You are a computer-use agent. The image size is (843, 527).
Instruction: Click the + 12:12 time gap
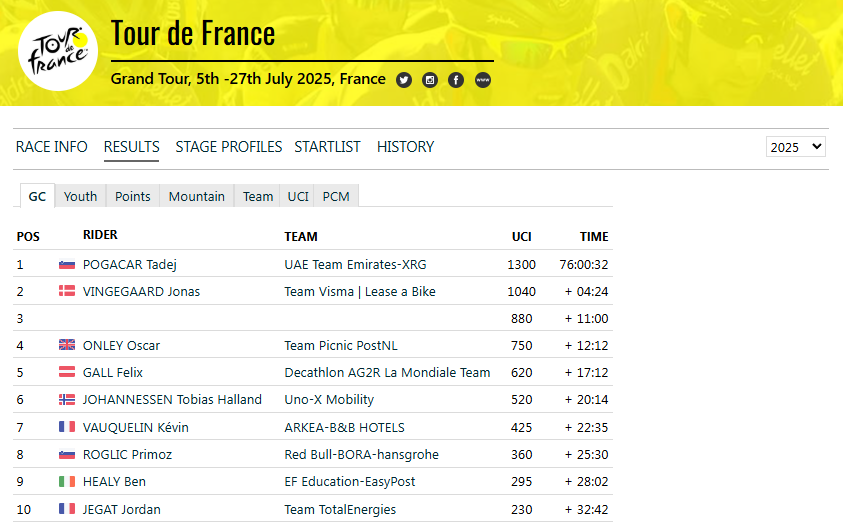pyautogui.click(x=587, y=345)
